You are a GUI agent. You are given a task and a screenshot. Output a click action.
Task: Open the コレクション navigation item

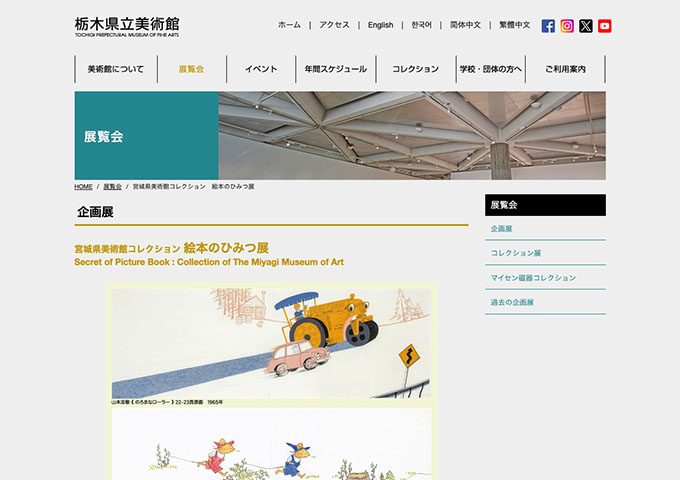(x=415, y=69)
